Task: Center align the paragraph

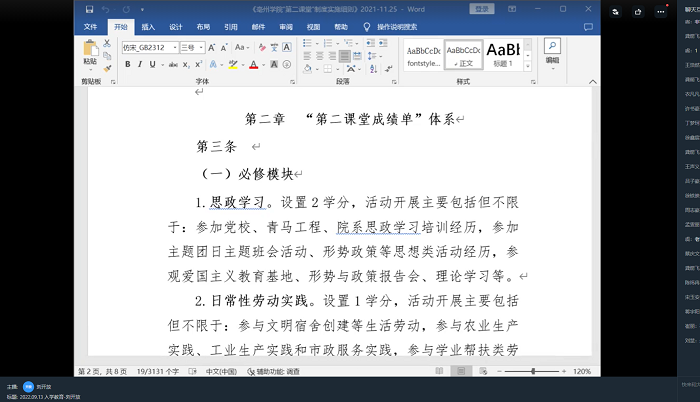Action: [320, 56]
